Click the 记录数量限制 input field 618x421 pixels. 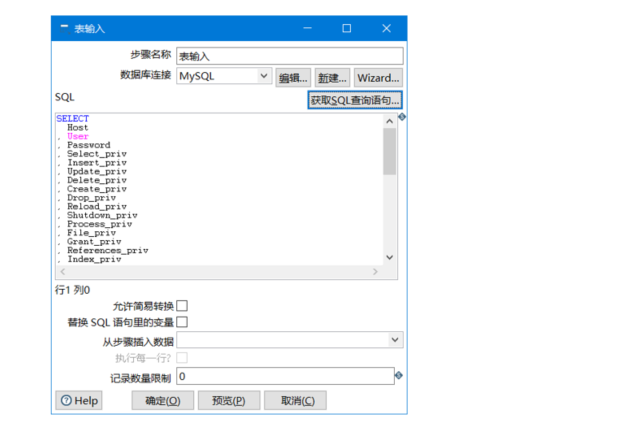(x=285, y=376)
